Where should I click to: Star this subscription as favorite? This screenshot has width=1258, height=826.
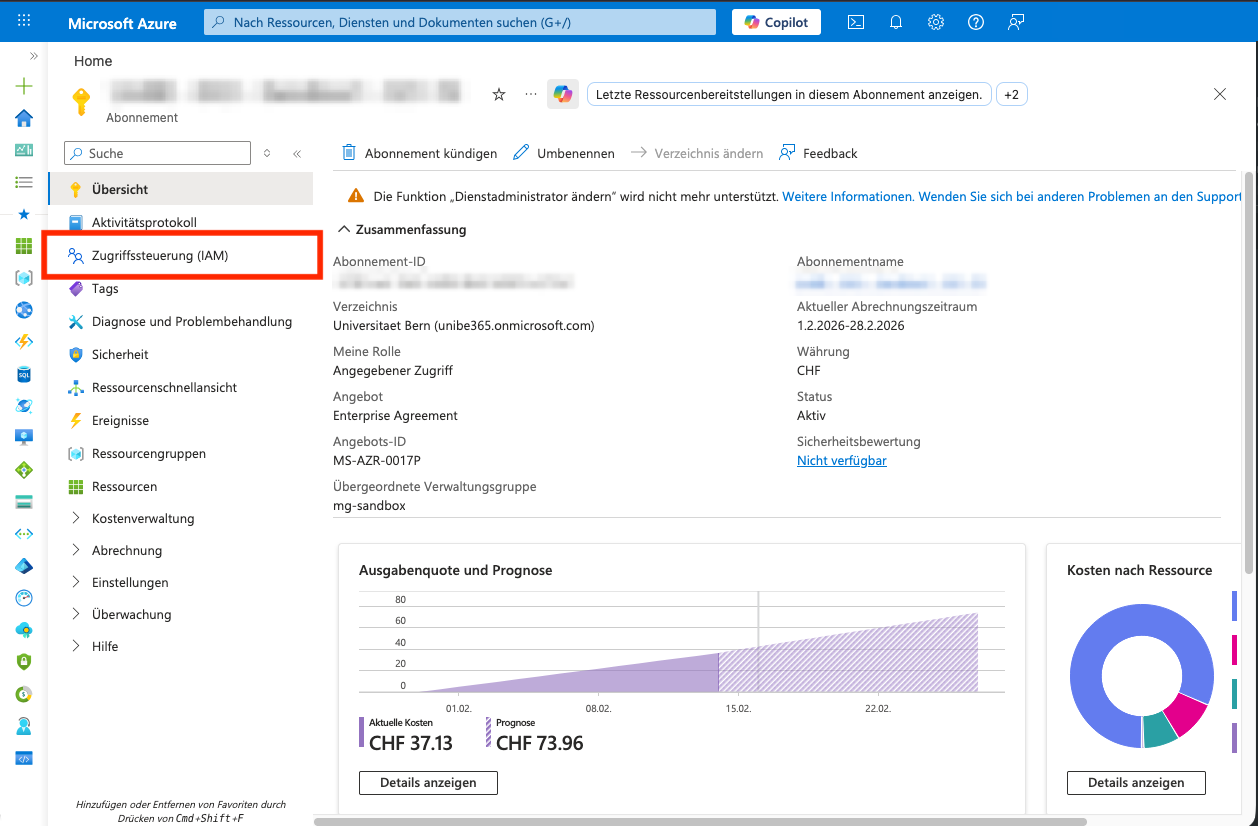[x=498, y=94]
